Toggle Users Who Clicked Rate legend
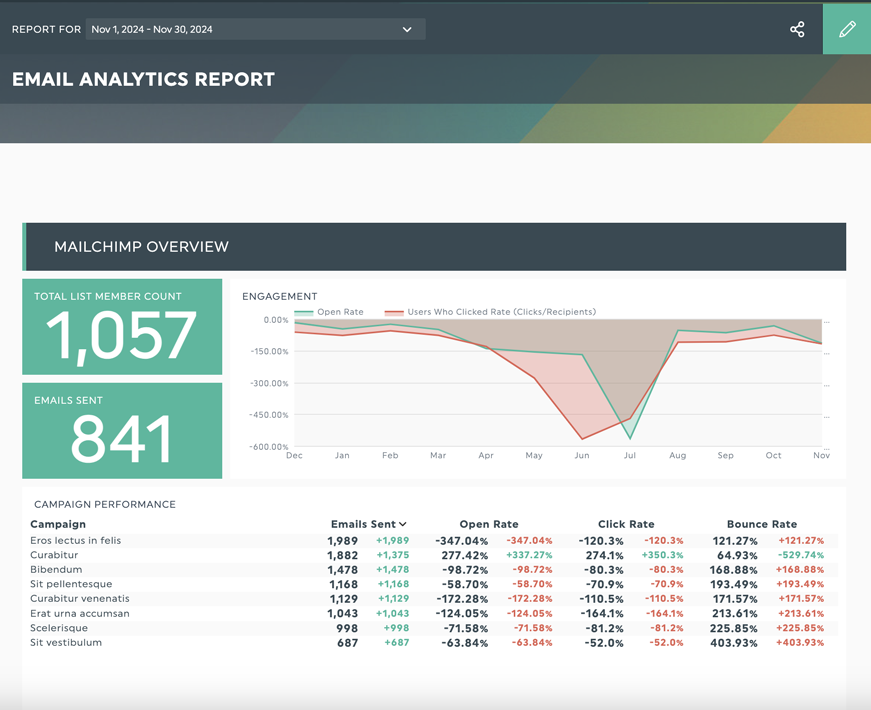The width and height of the screenshot is (871, 710). coord(500,312)
